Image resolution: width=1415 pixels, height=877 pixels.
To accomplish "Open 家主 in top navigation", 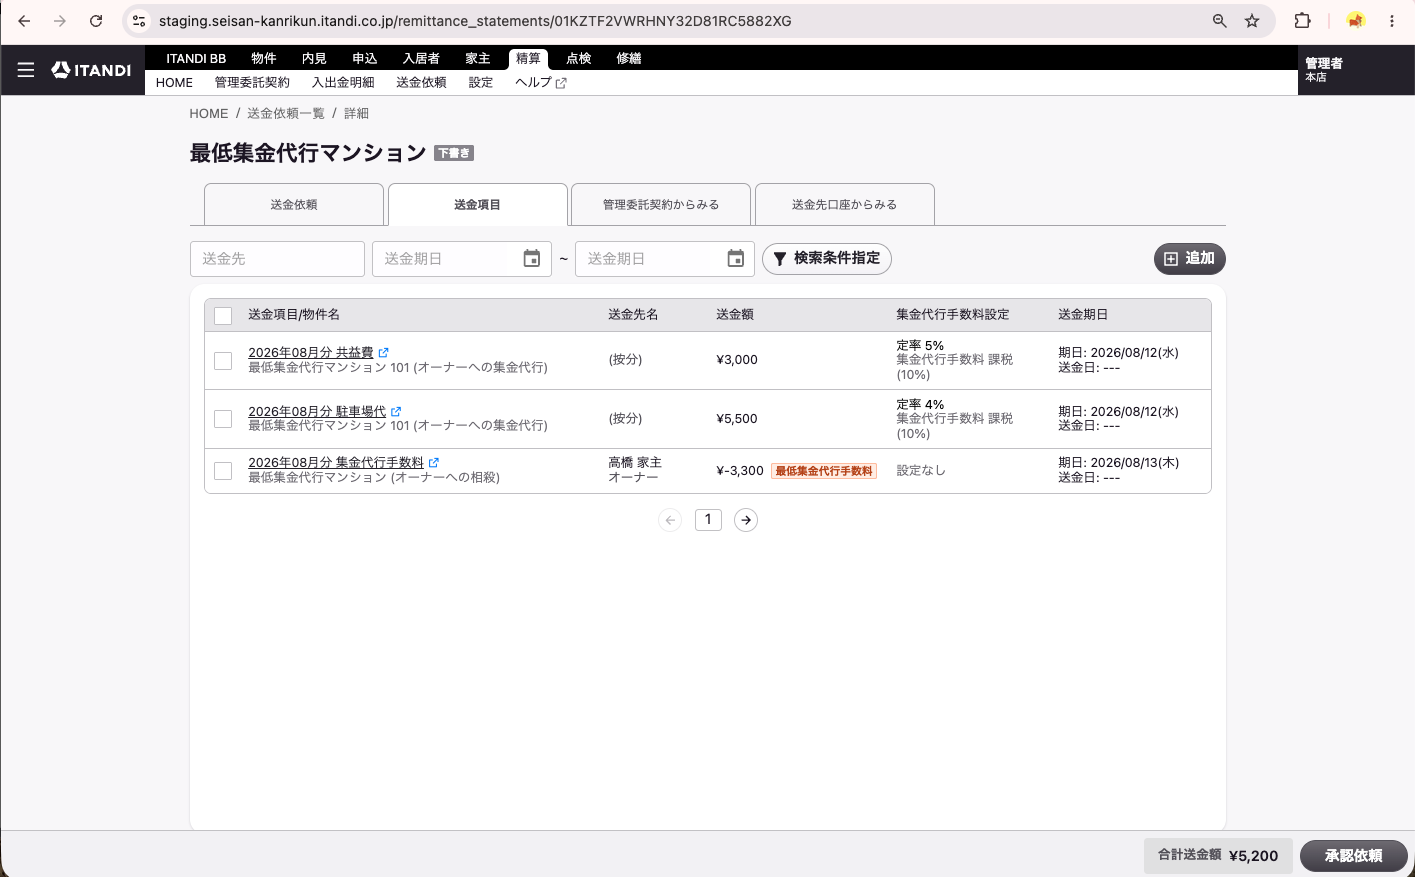I will [x=478, y=58].
